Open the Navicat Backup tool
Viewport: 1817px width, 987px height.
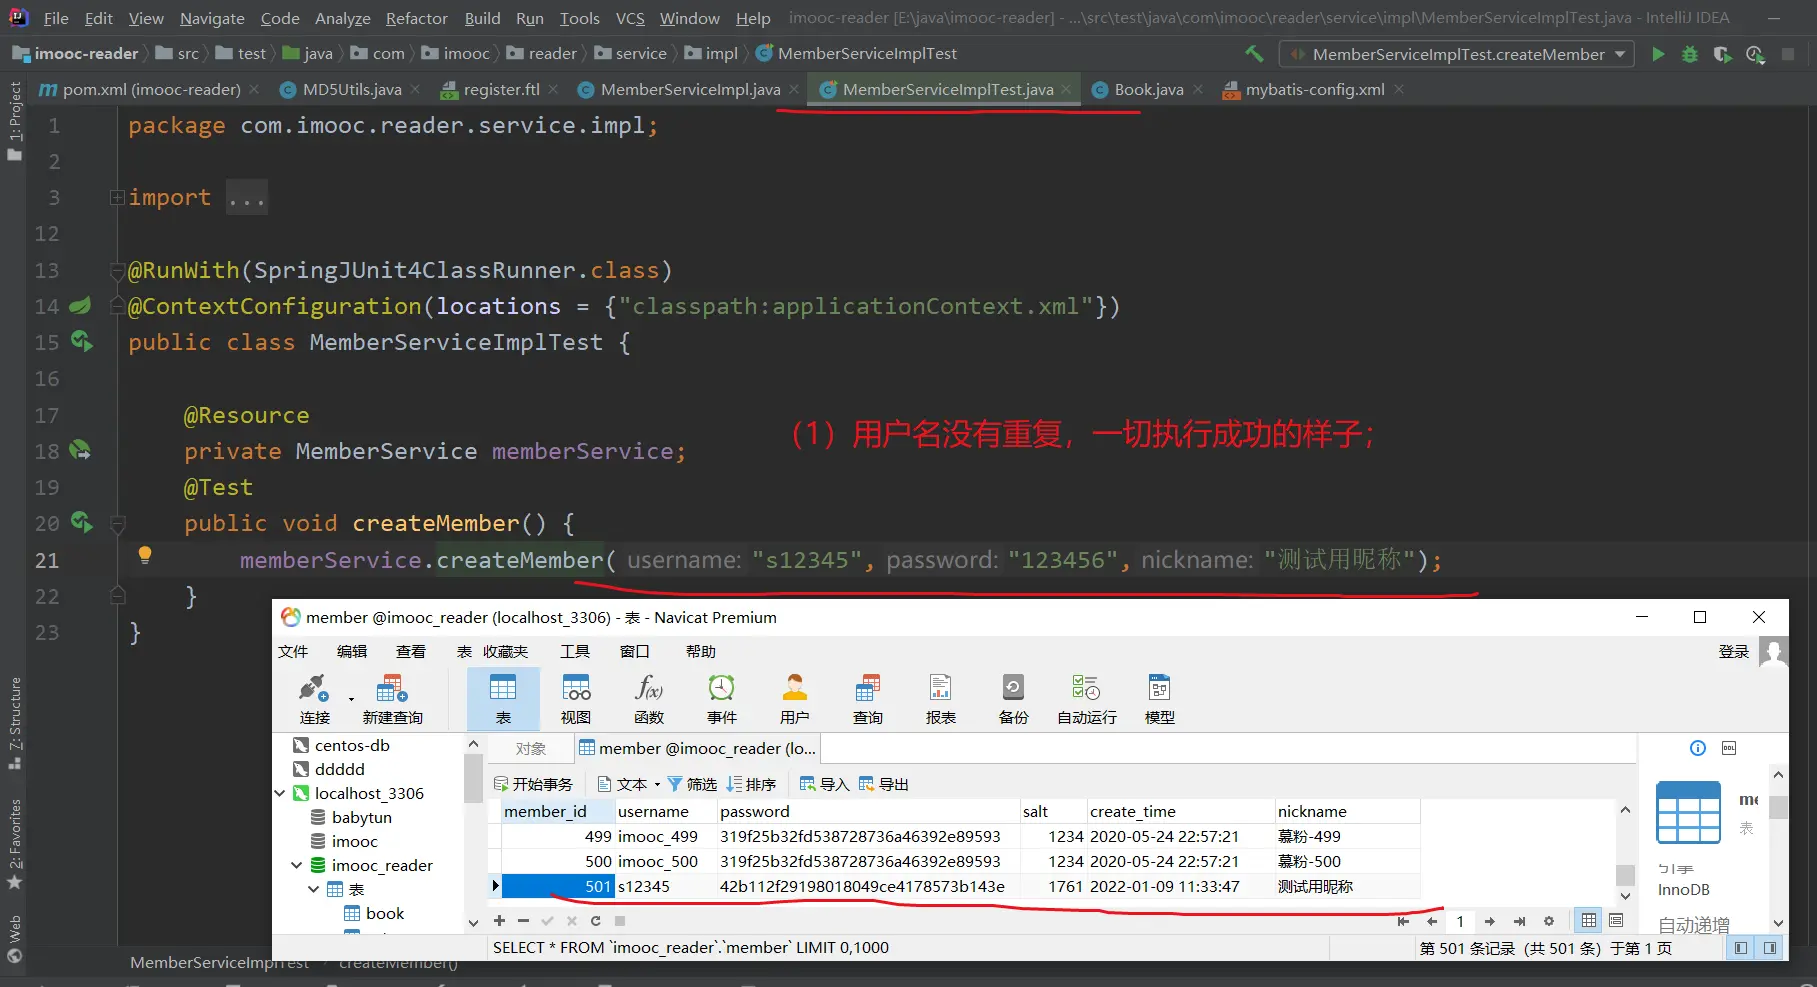point(1013,698)
